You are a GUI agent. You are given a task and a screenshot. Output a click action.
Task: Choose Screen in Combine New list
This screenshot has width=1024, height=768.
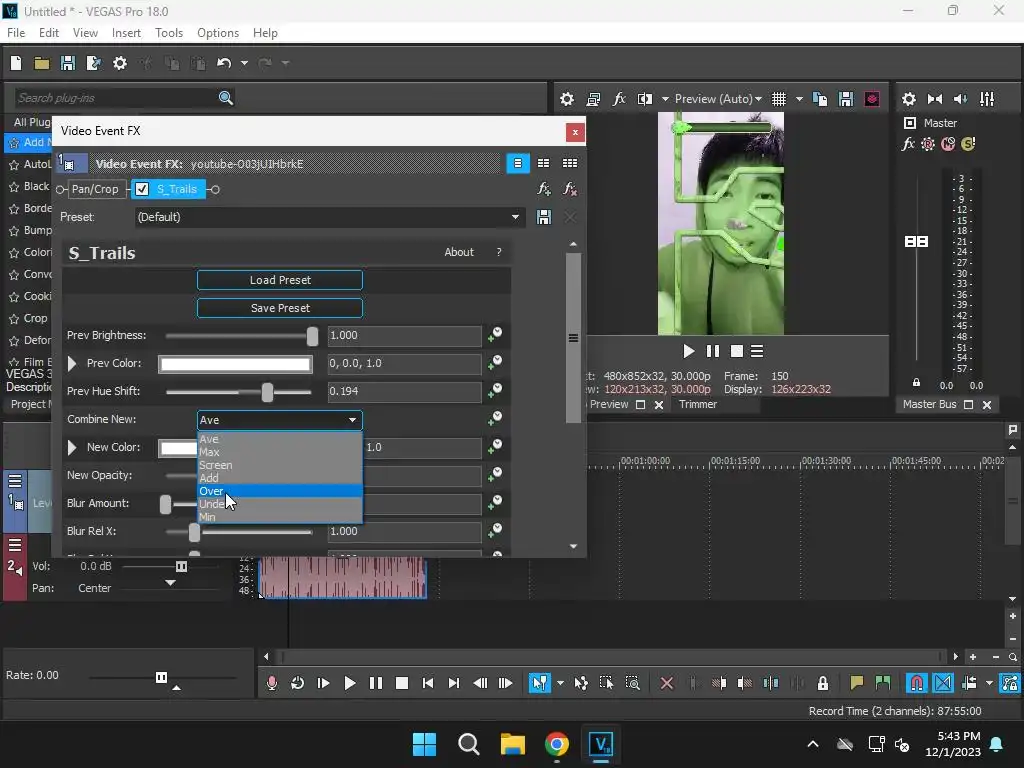(x=280, y=465)
